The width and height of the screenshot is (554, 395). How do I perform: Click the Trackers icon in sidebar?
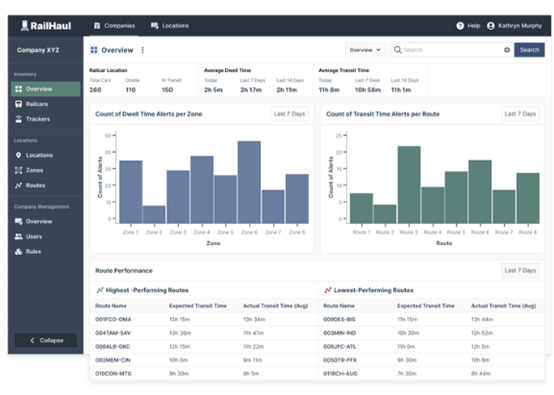tap(18, 119)
